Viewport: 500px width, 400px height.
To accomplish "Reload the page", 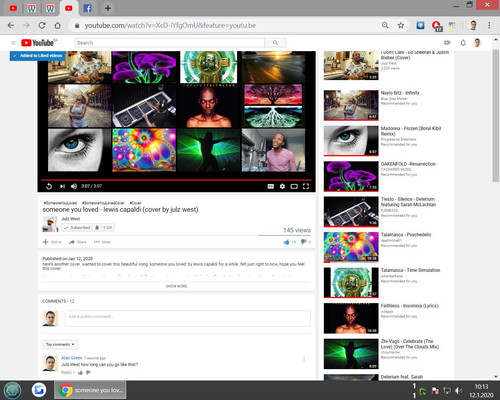I will pos(42,25).
